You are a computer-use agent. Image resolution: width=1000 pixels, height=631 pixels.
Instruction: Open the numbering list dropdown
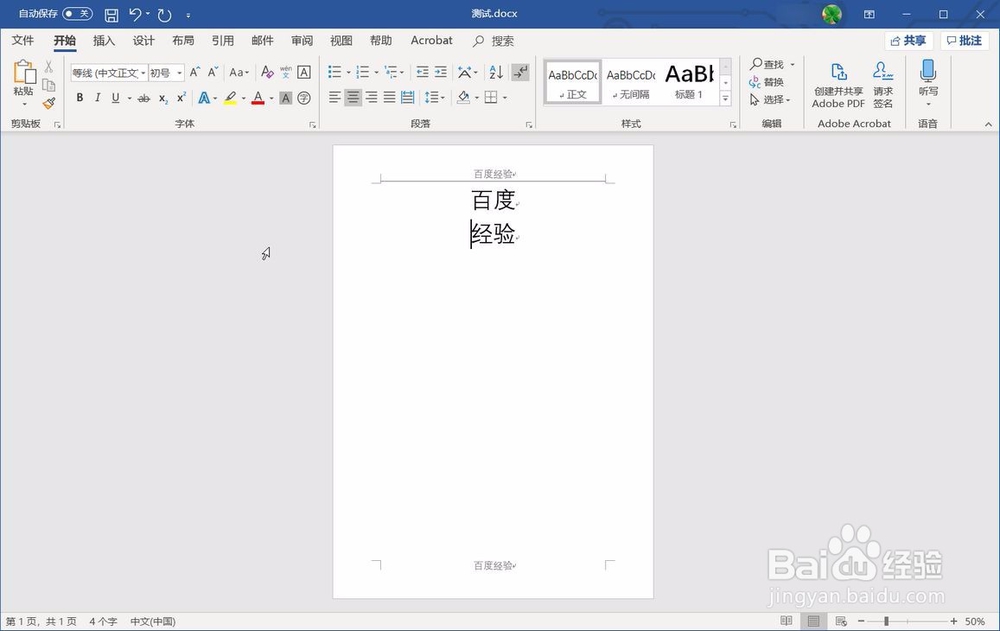click(x=376, y=73)
